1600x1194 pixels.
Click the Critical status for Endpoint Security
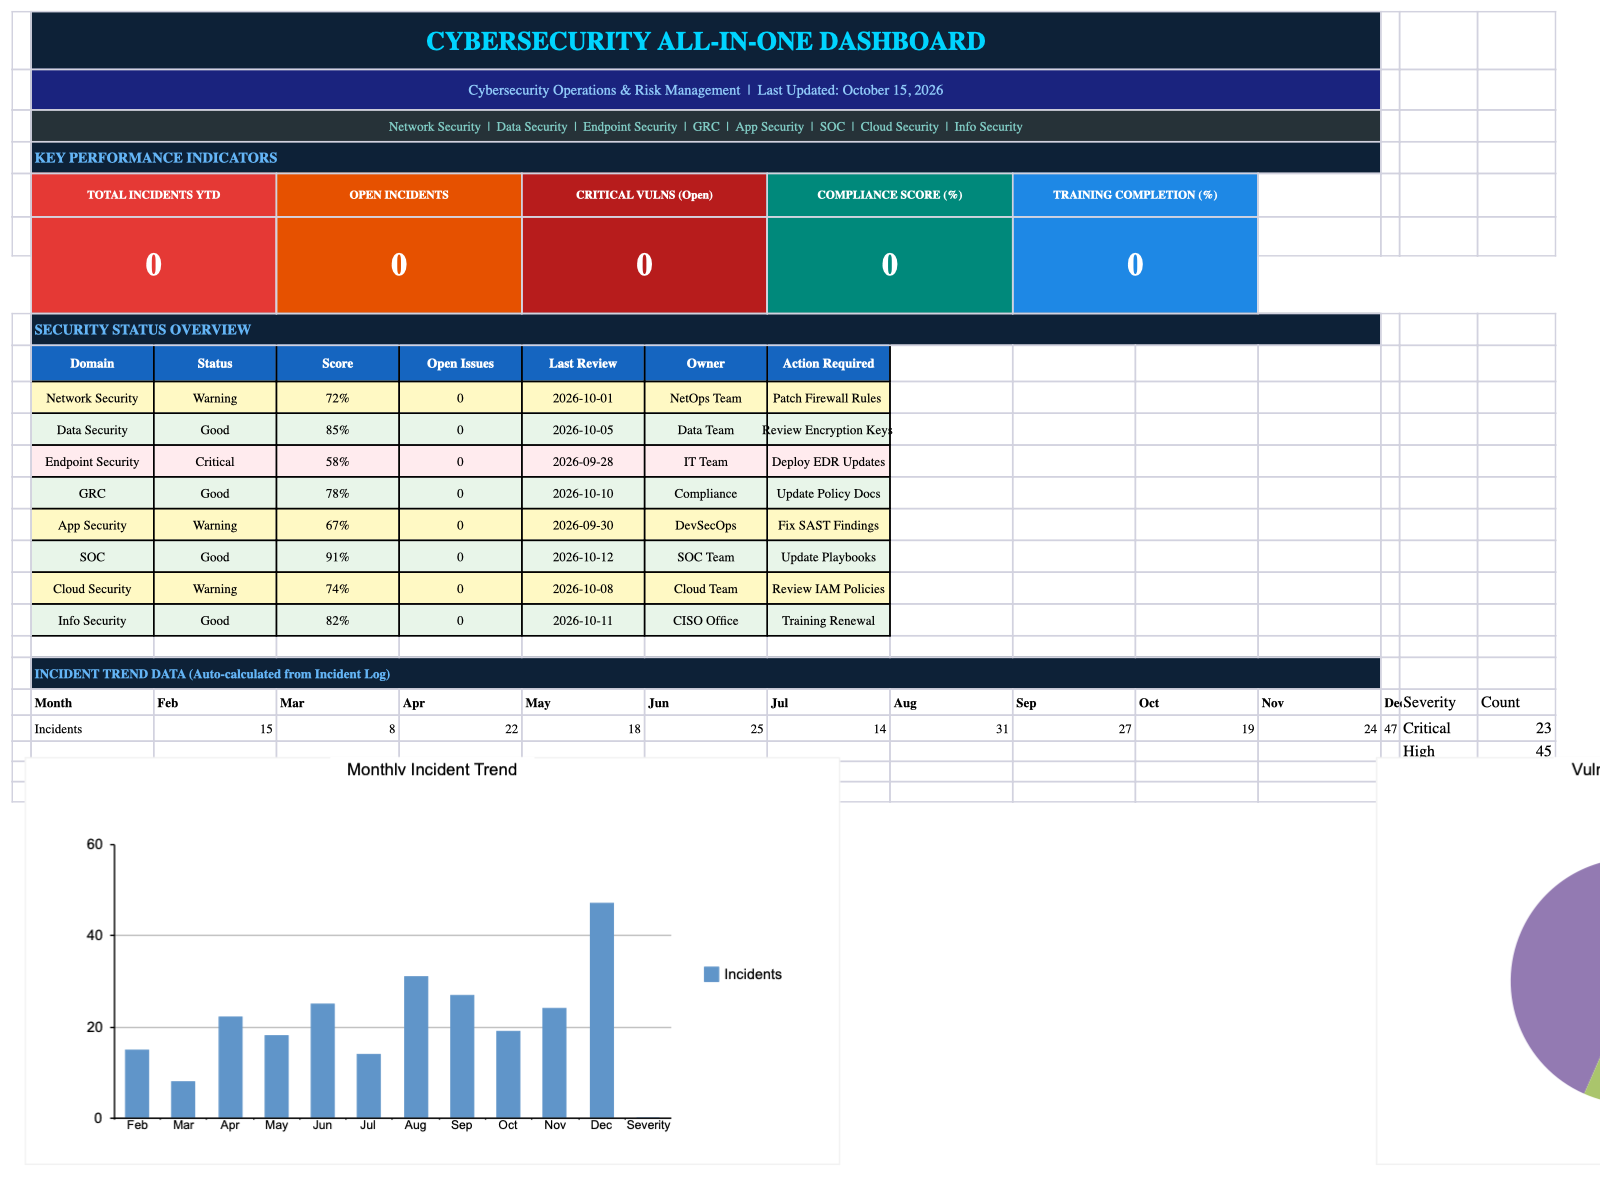pyautogui.click(x=215, y=462)
